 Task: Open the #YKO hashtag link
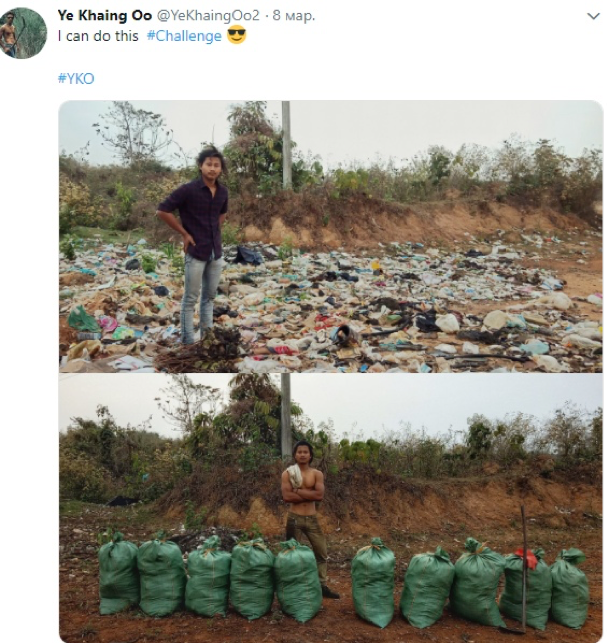(76, 78)
